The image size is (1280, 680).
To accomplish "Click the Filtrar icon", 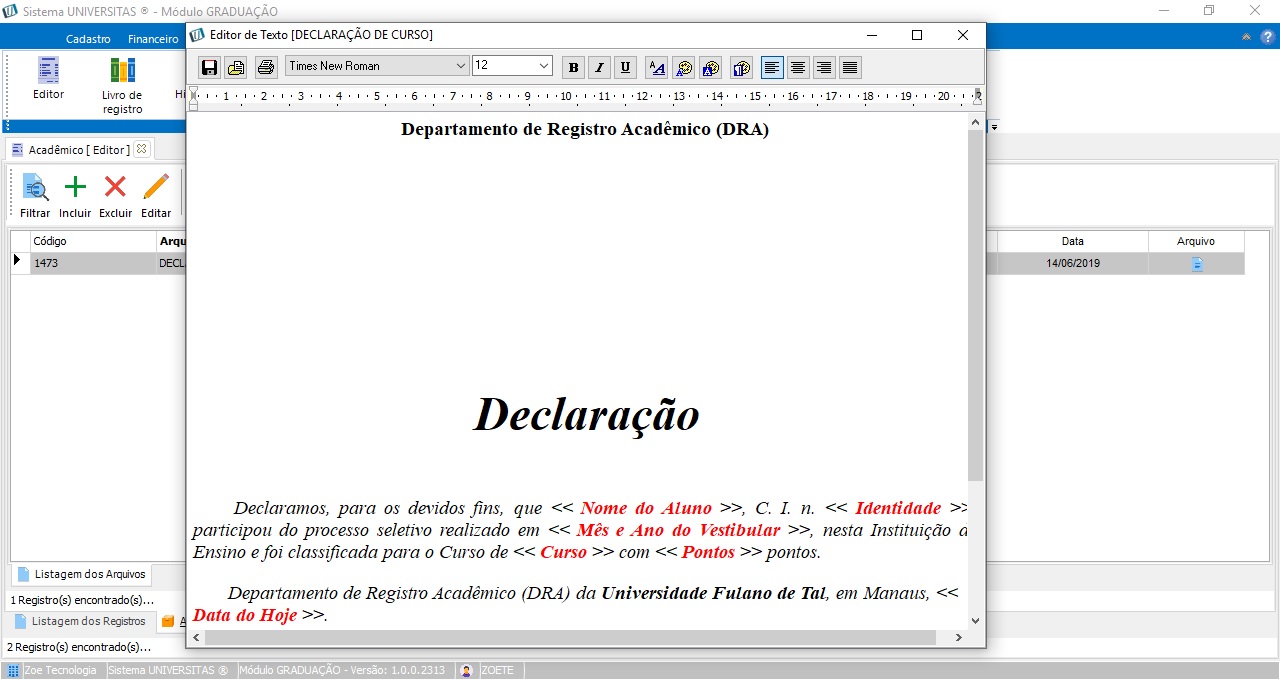I will tap(35, 195).
